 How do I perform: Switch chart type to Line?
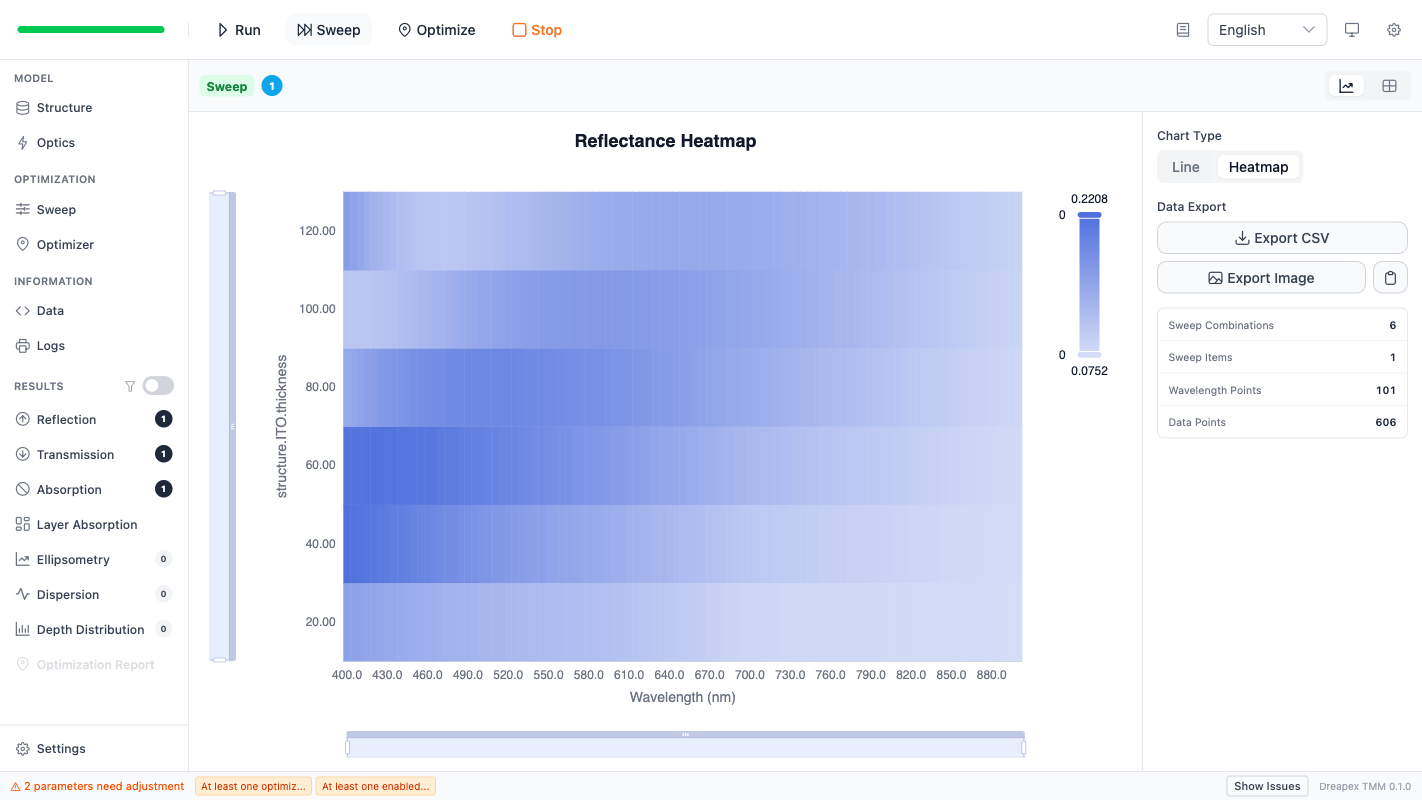1186,166
